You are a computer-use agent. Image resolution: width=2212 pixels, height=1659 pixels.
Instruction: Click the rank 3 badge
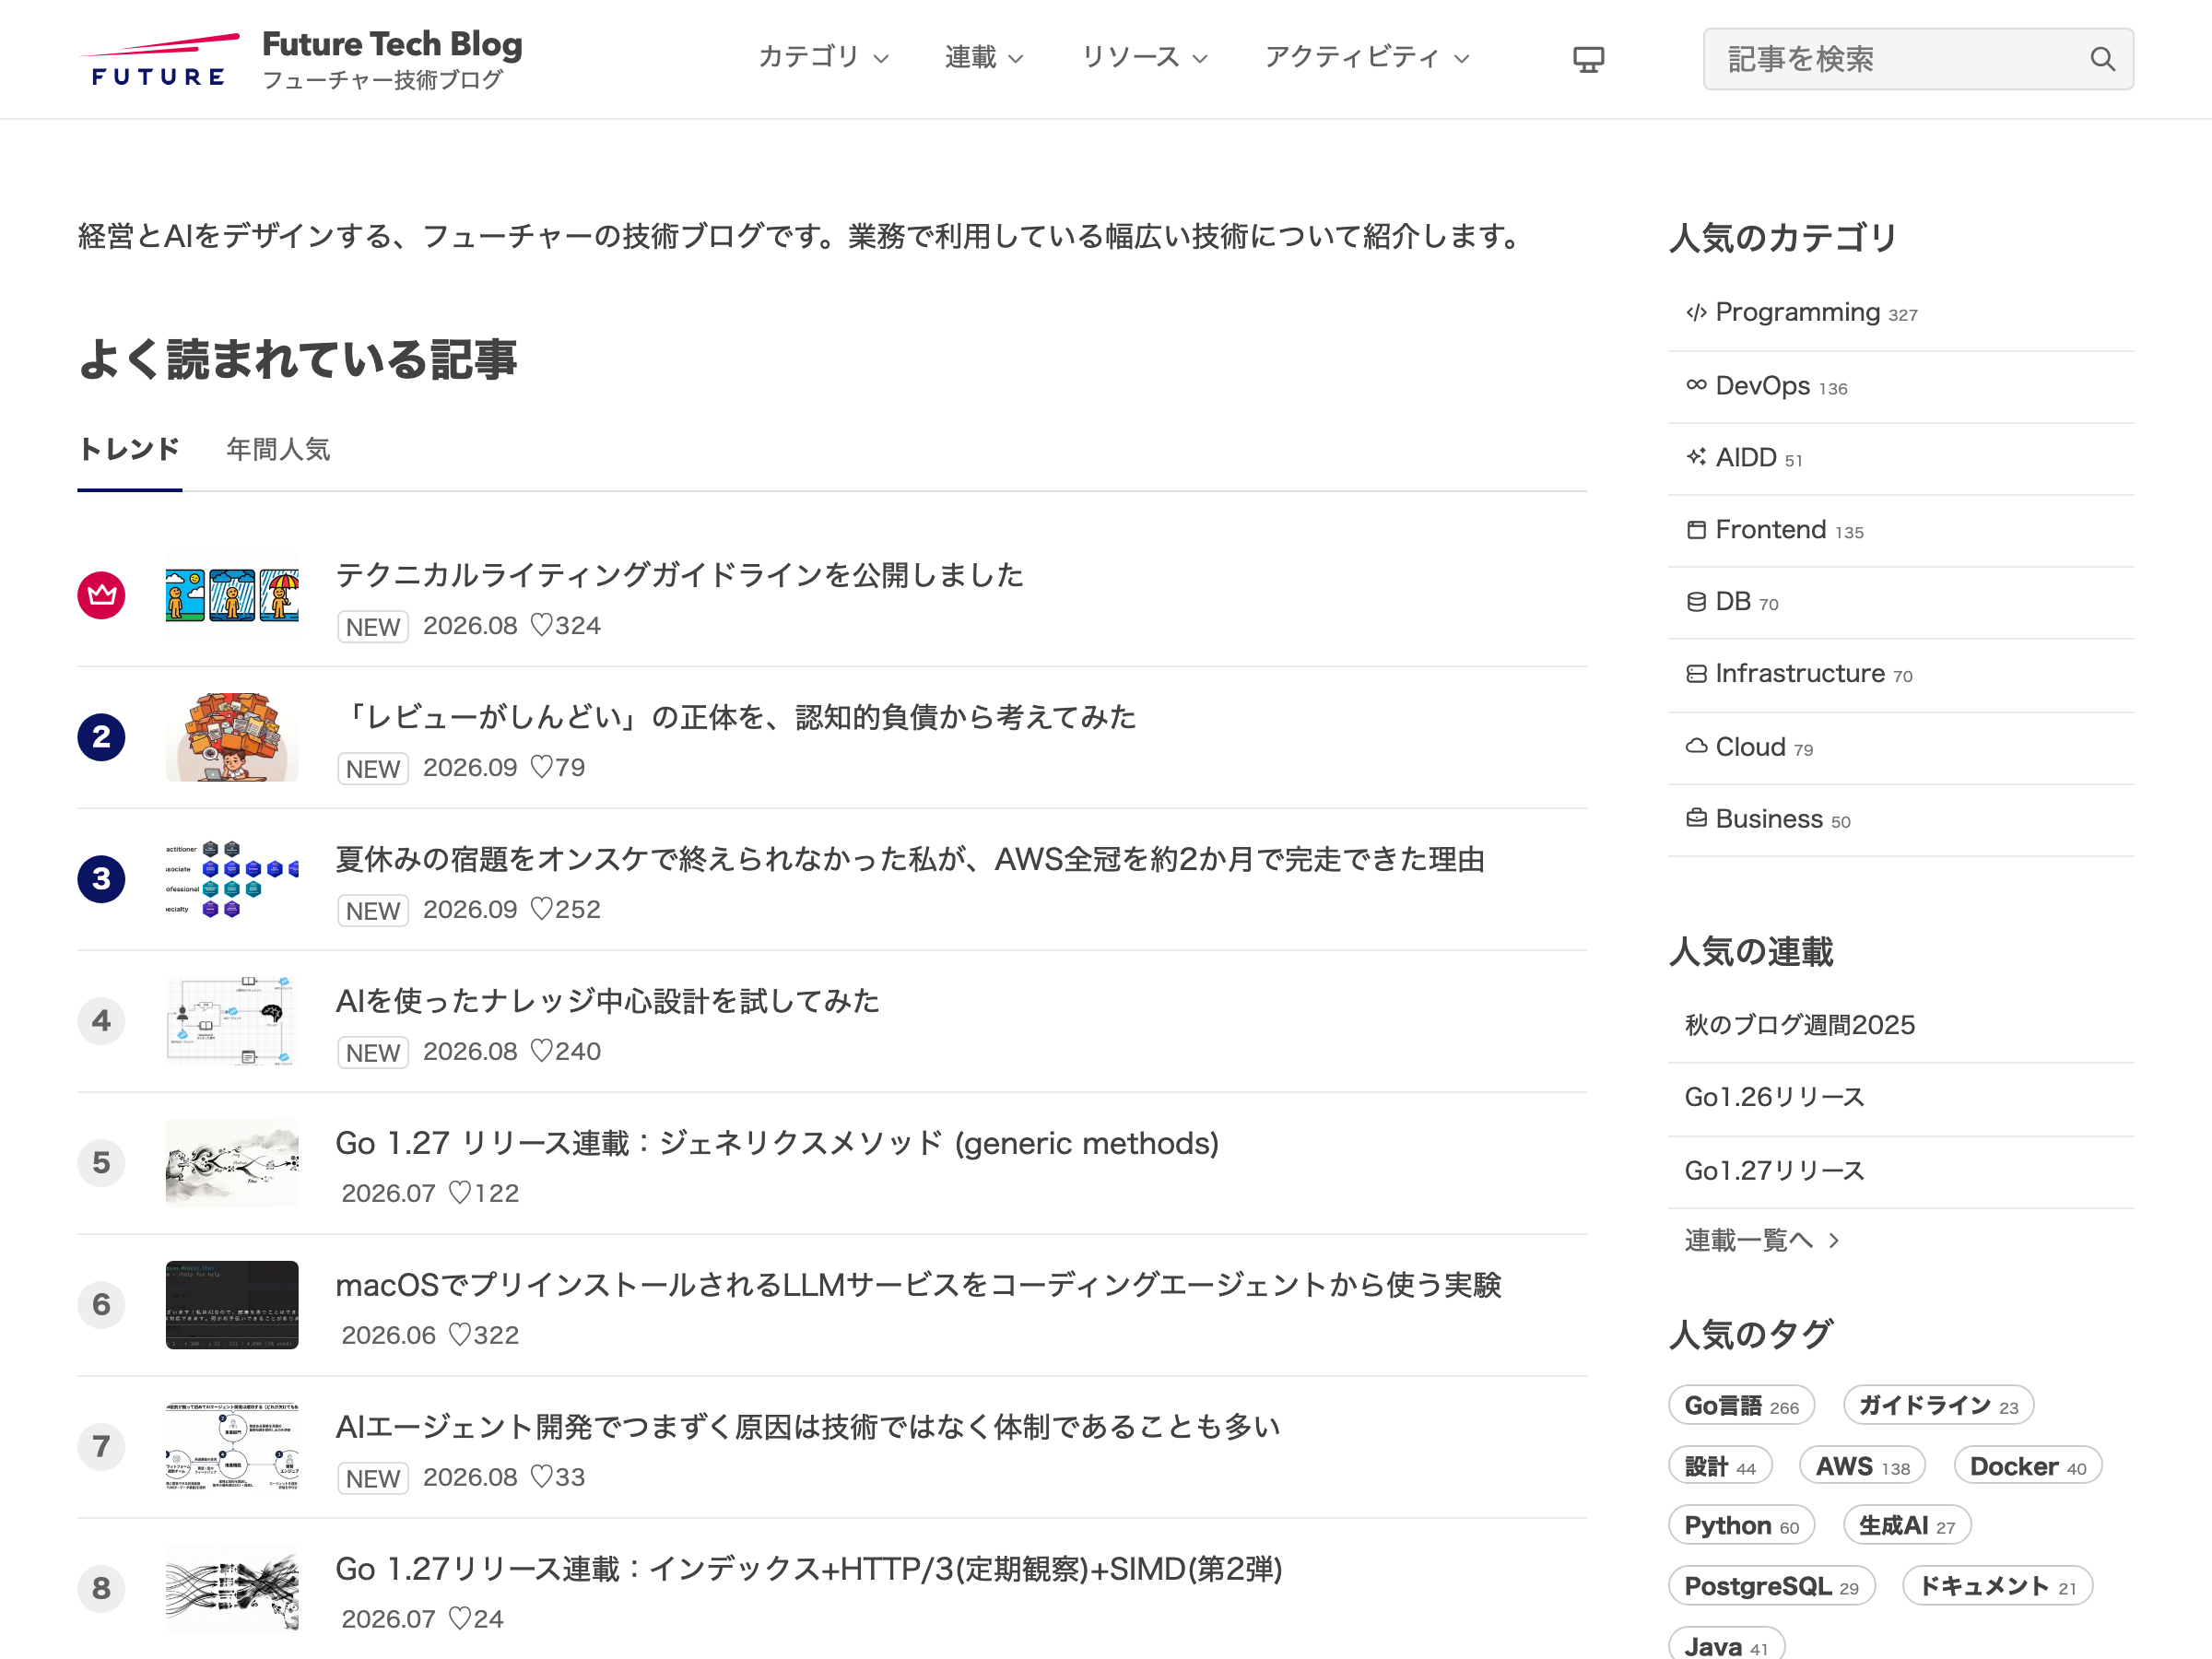tap(101, 879)
